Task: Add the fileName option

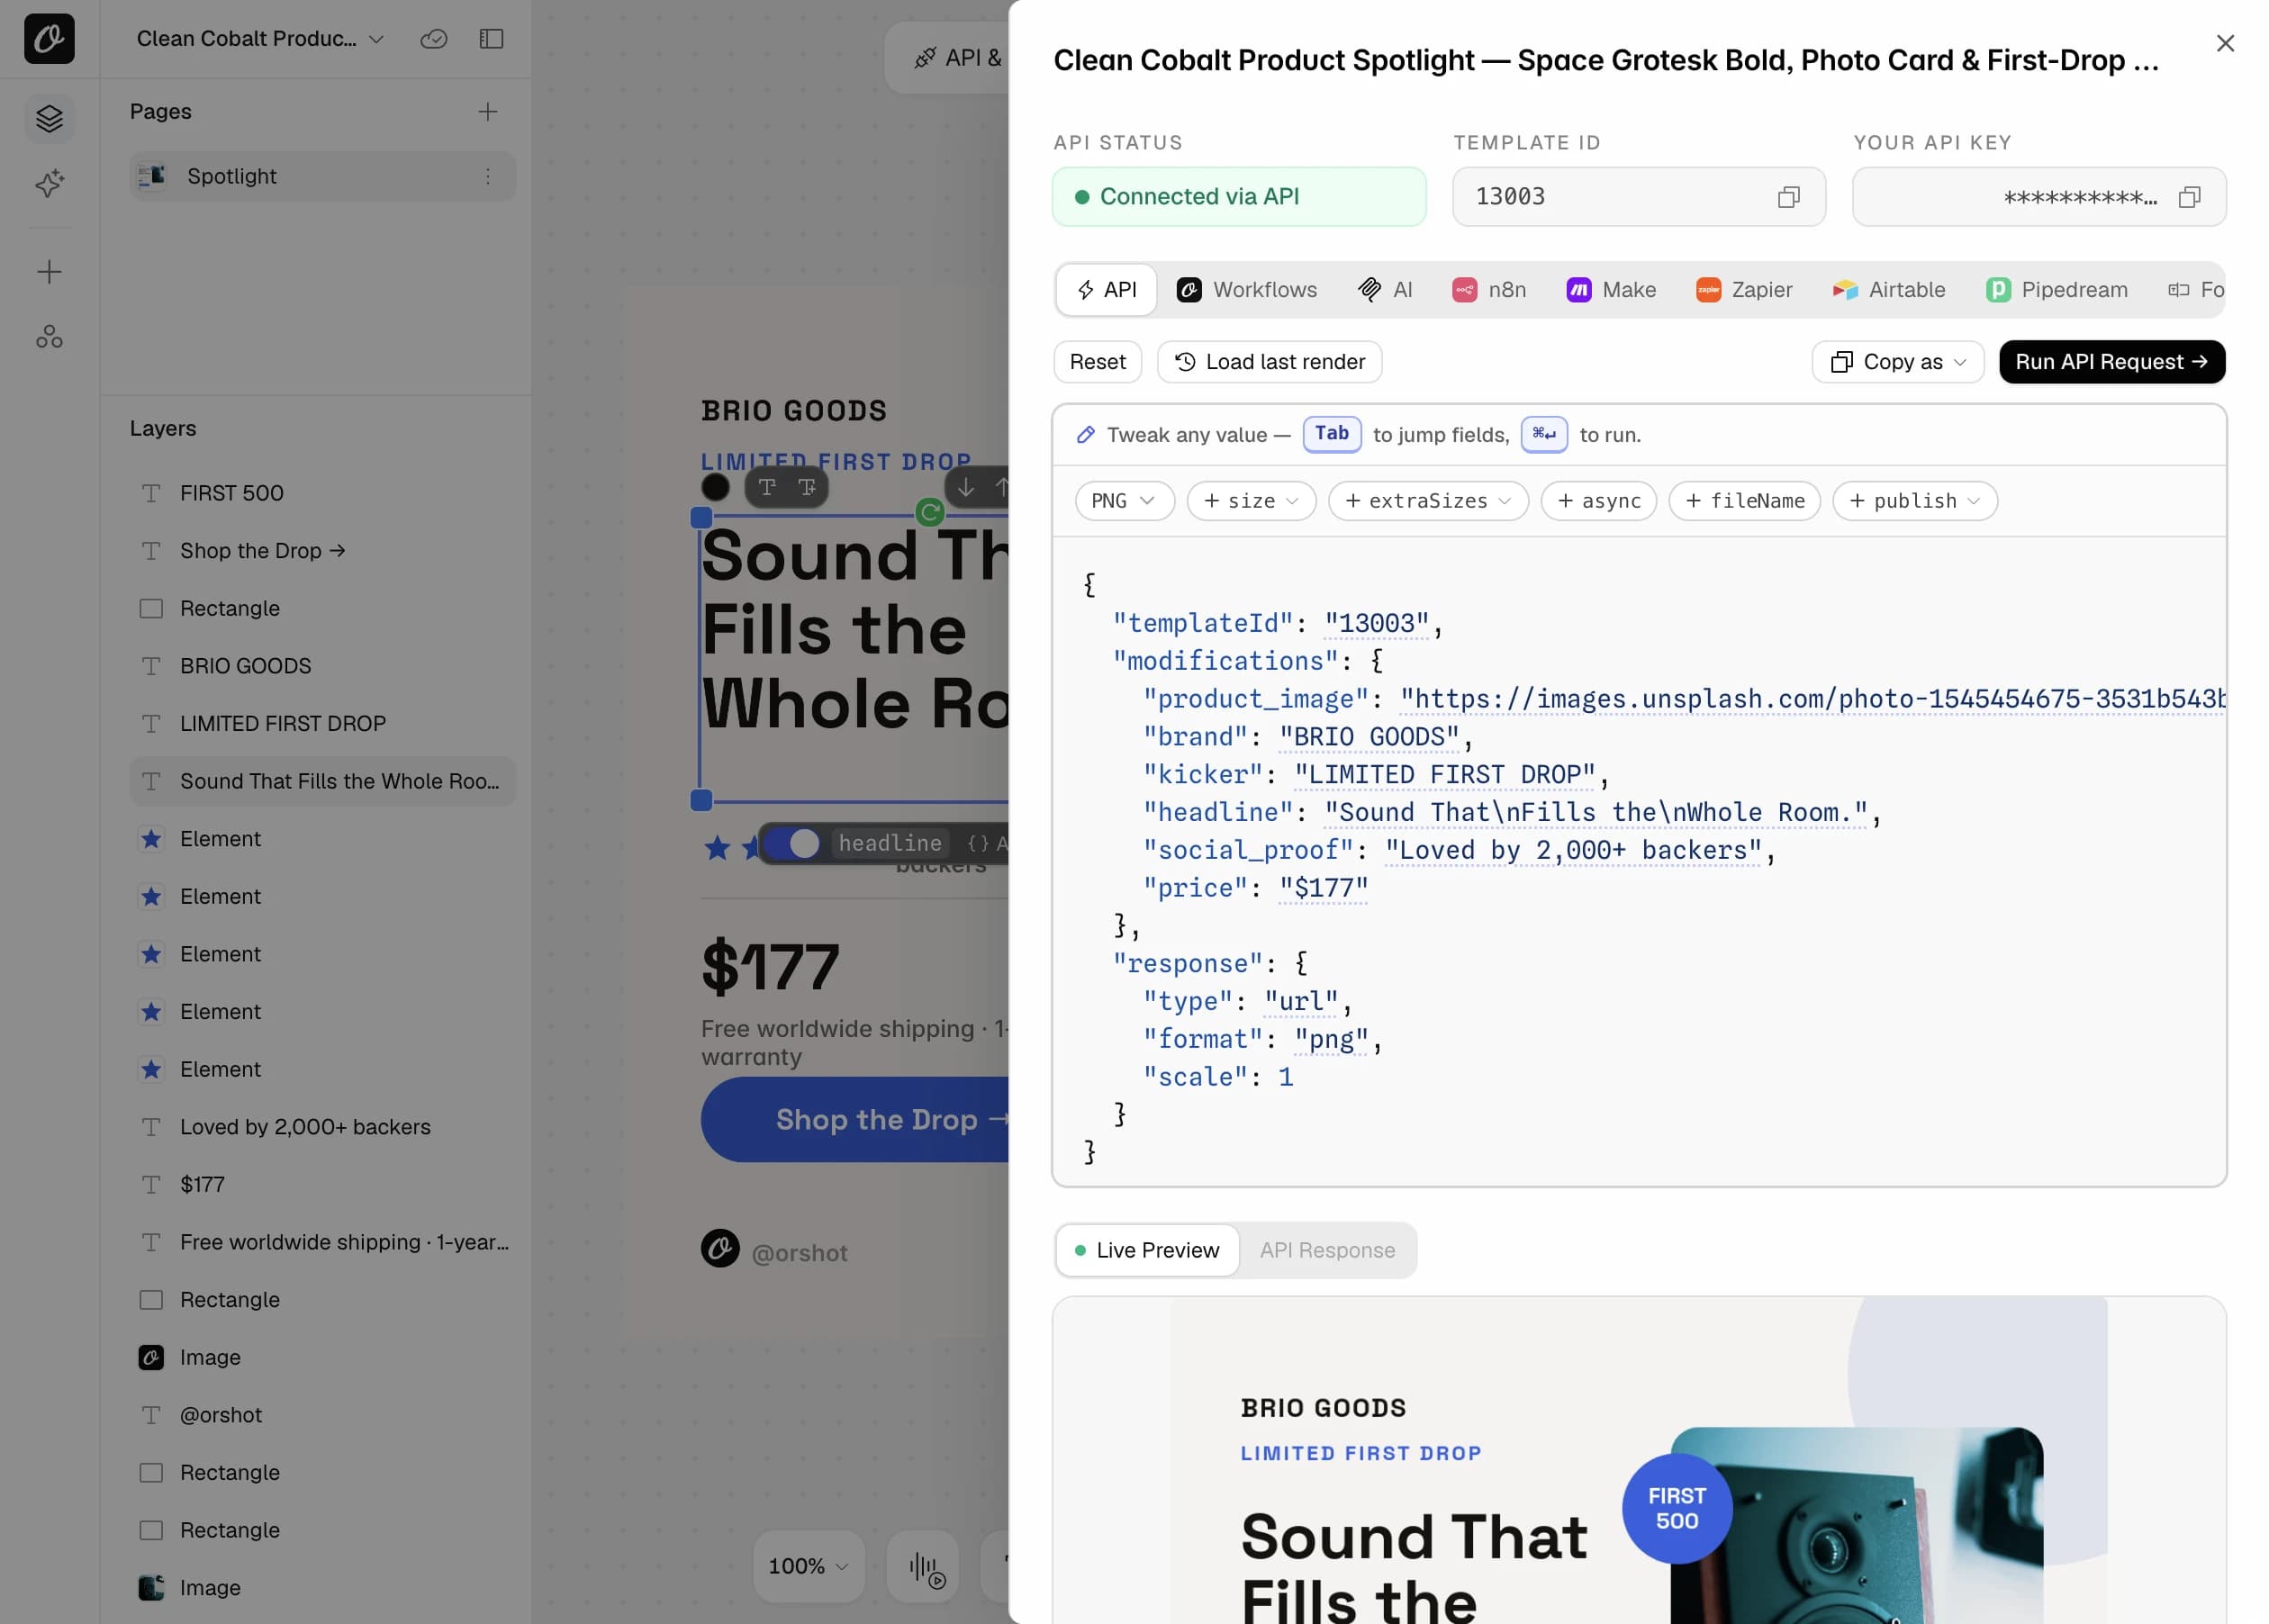Action: click(x=1744, y=501)
